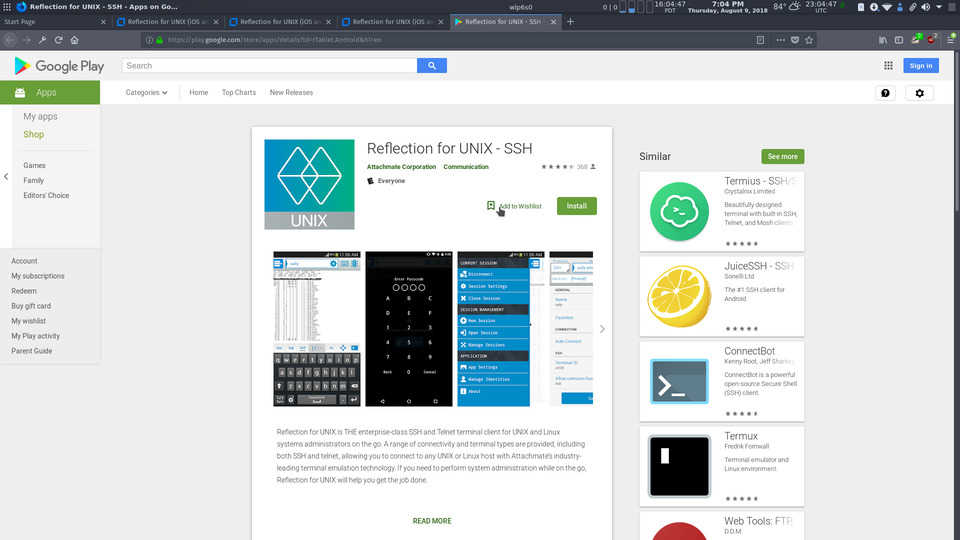Viewport: 960px width, 540px height.
Task: Click the green padlock site security icon
Action: coord(159,40)
